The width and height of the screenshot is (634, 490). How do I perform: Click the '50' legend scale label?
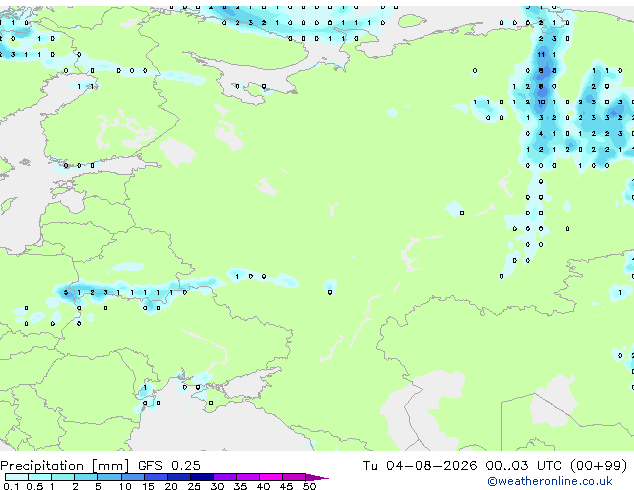pyautogui.click(x=309, y=486)
